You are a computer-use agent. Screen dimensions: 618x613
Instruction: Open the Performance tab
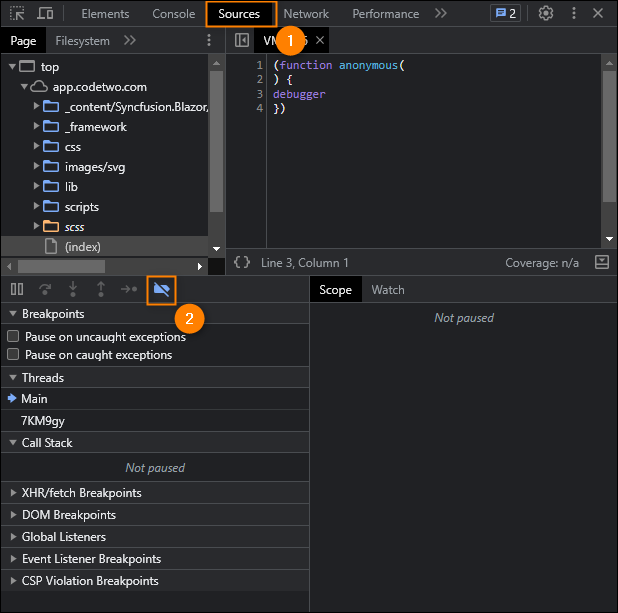point(385,14)
